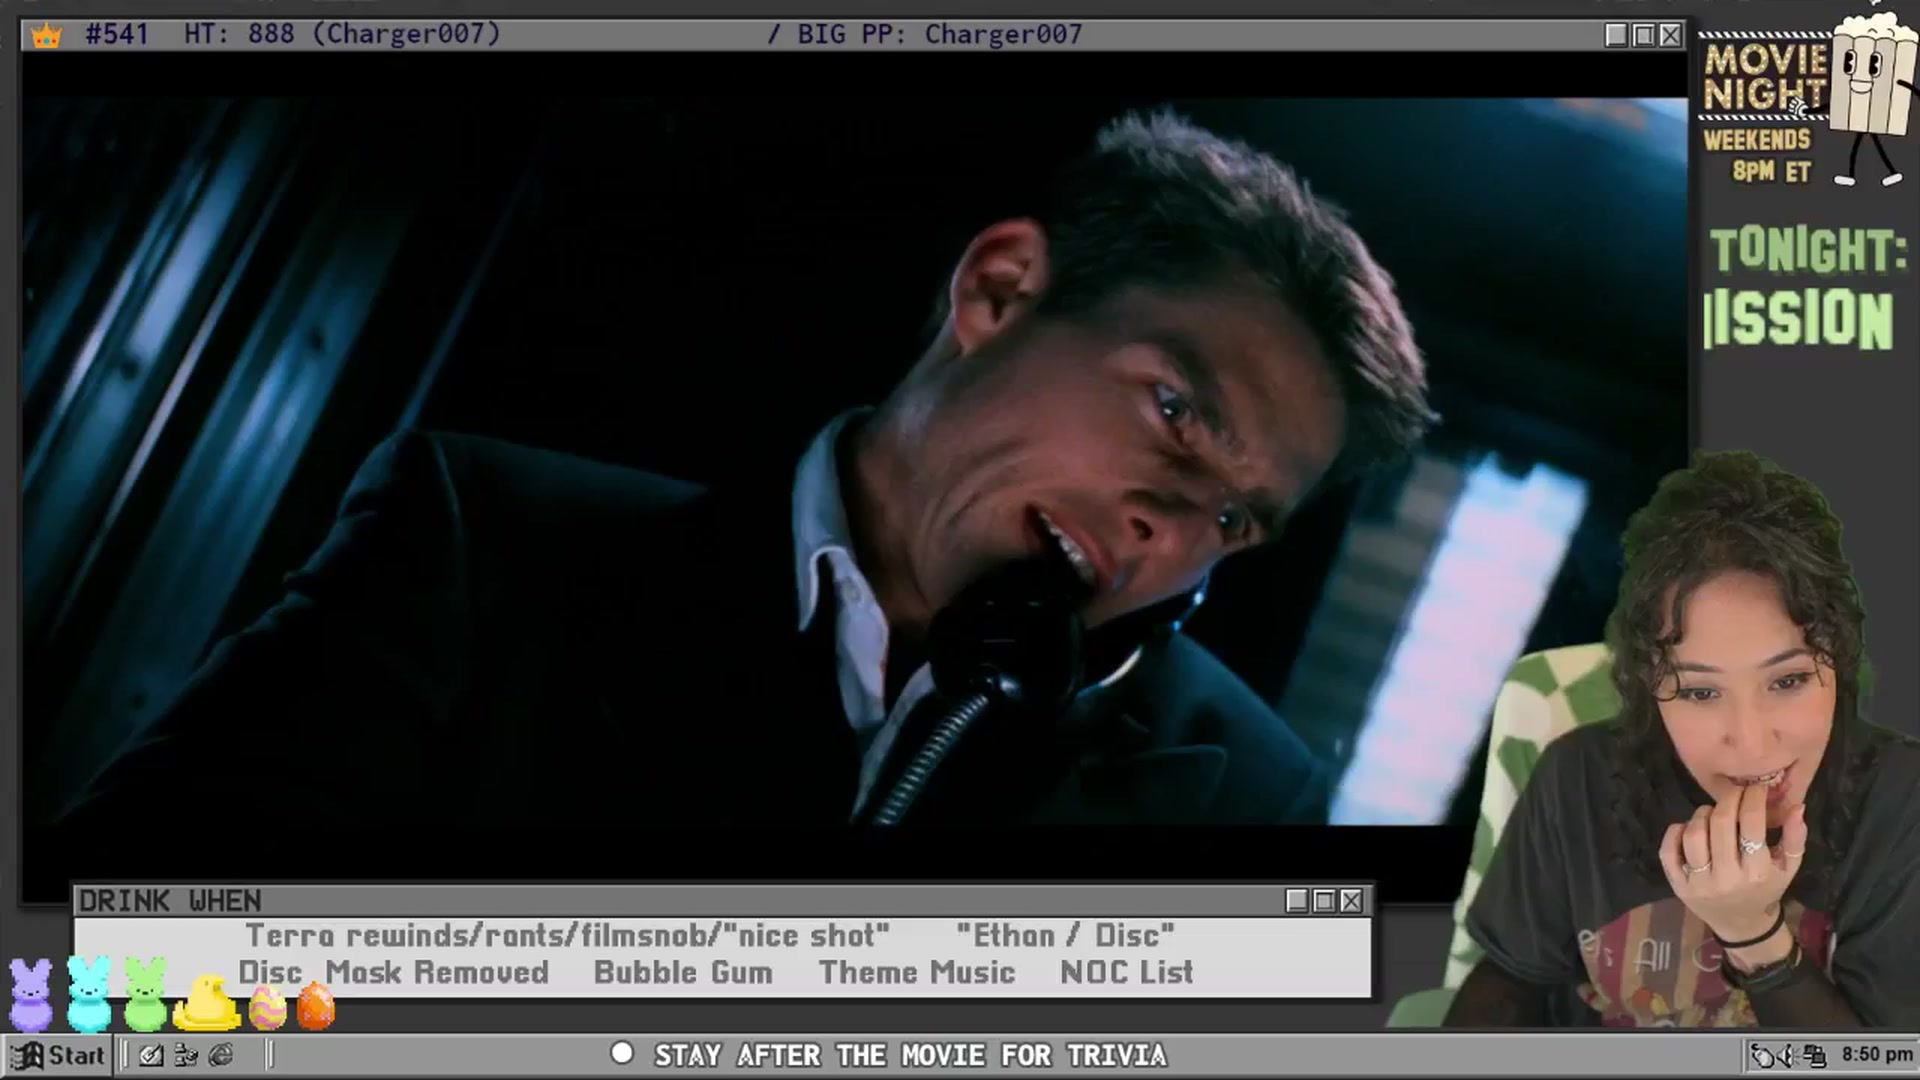The image size is (1920, 1080).
Task: Click the MOVIE NIGHT logo text
Action: (1765, 77)
